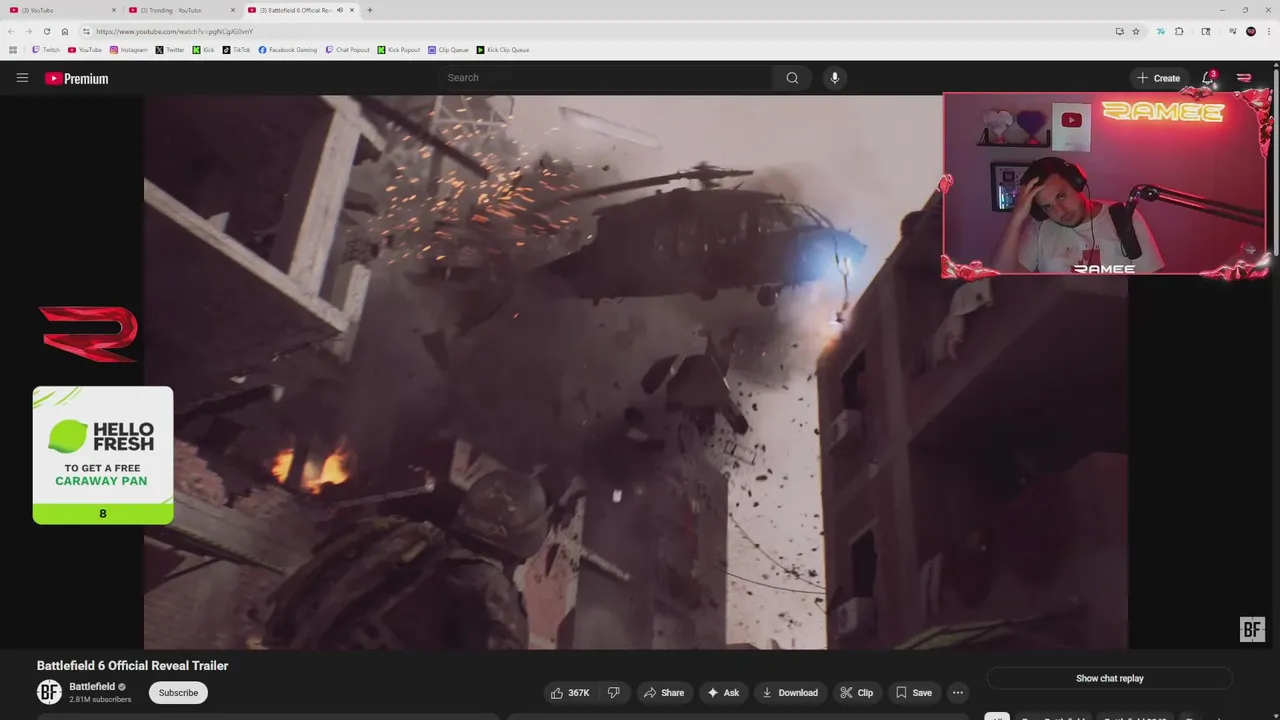
Task: Open the Chat Popout bookmark
Action: 348,49
